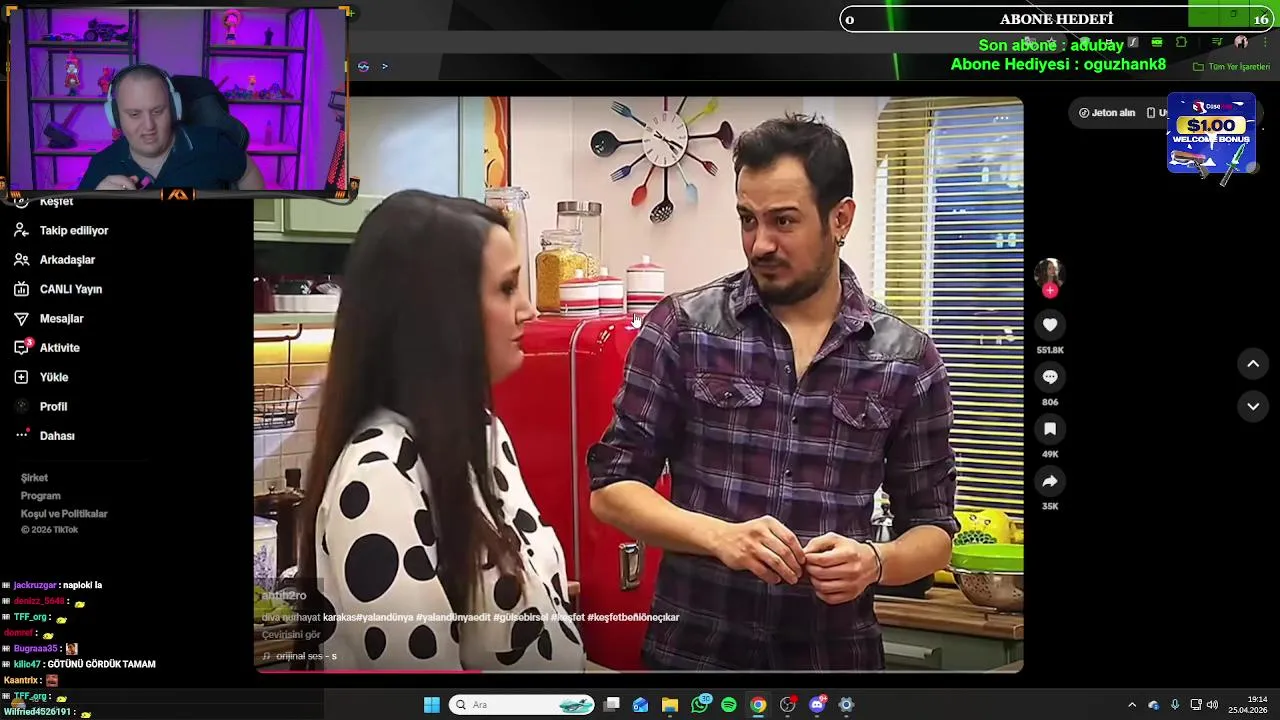Screen dimensions: 1280x720
Task: Open the Şirket footer link
Action: click(x=34, y=478)
